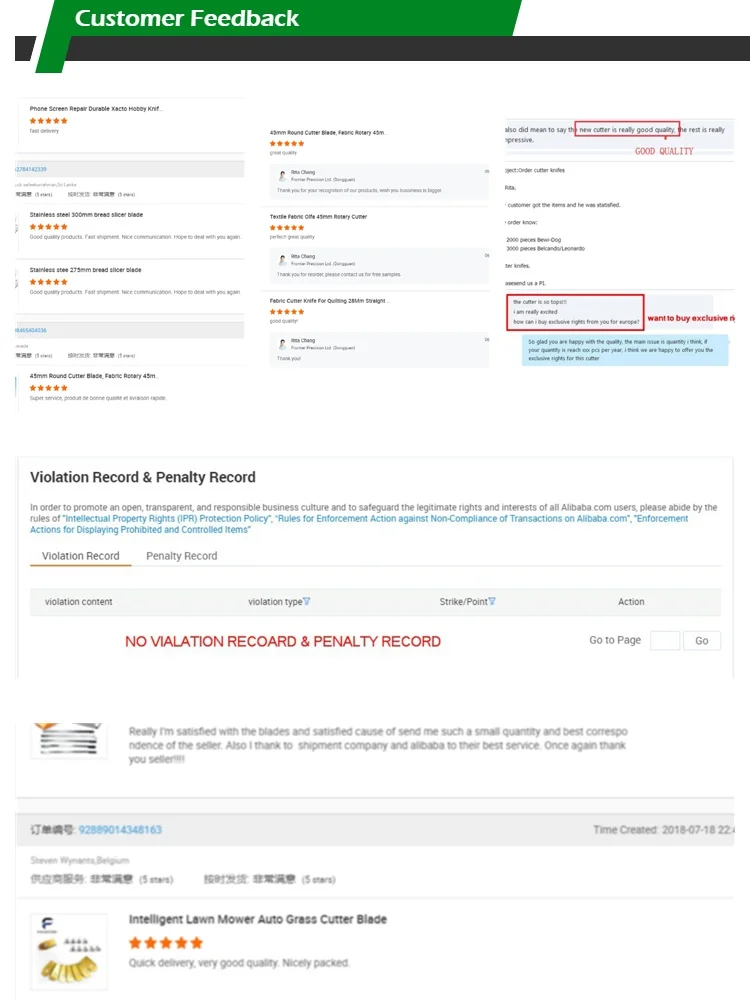Image resolution: width=750 pixels, height=1003 pixels.
Task: Open Intelligent Lawn Mower Auto Grass Cutter Blade title
Action: click(x=257, y=919)
